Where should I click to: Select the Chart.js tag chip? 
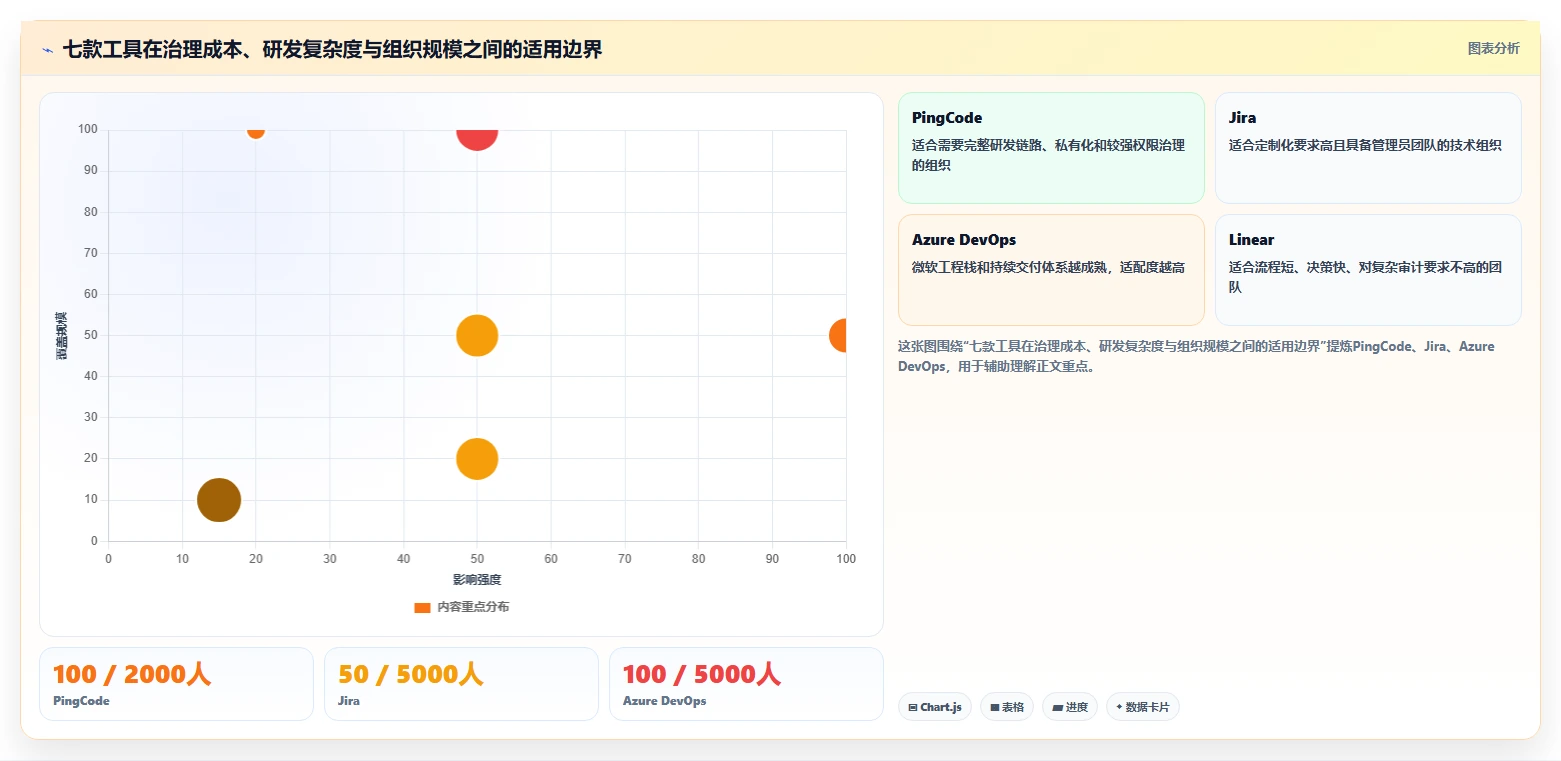click(935, 707)
